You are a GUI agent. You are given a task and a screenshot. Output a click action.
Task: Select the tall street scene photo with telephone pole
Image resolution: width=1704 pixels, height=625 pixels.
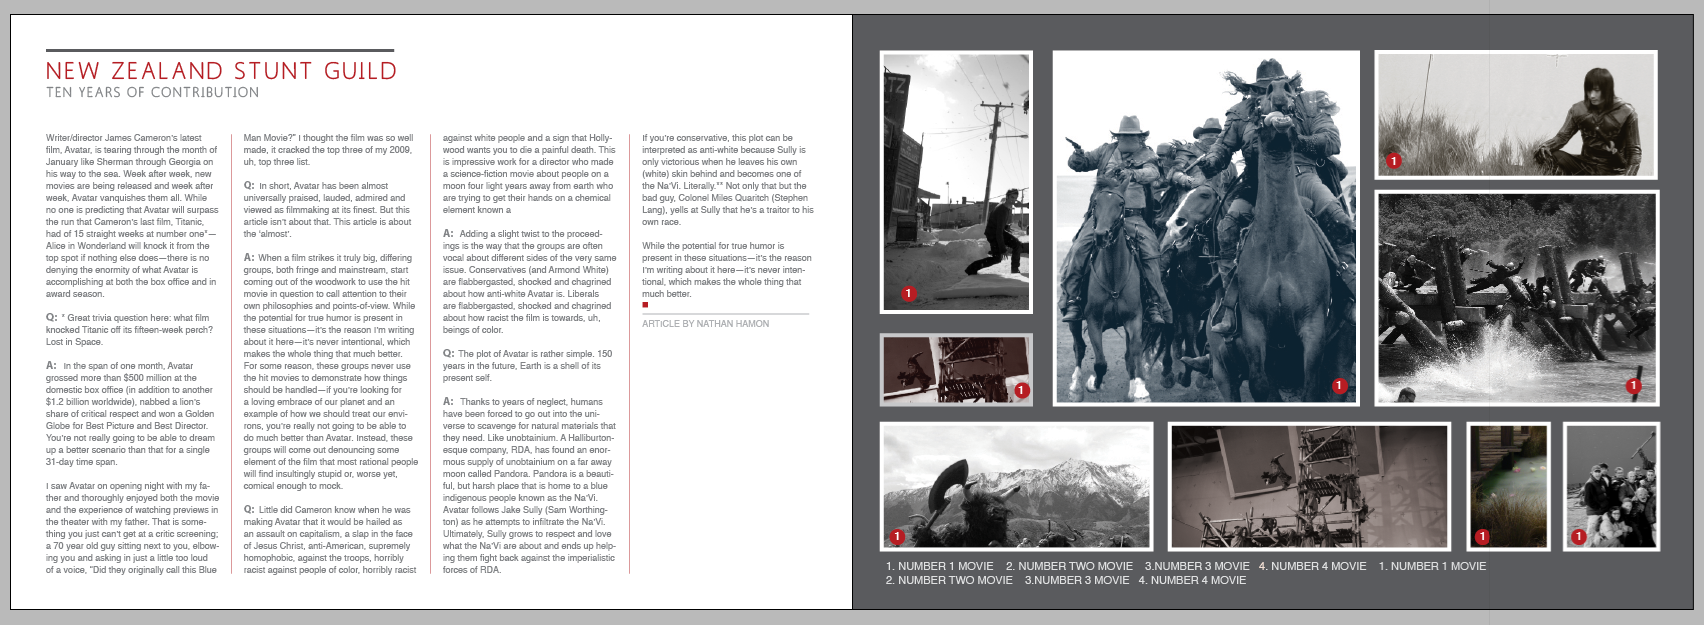tap(956, 182)
